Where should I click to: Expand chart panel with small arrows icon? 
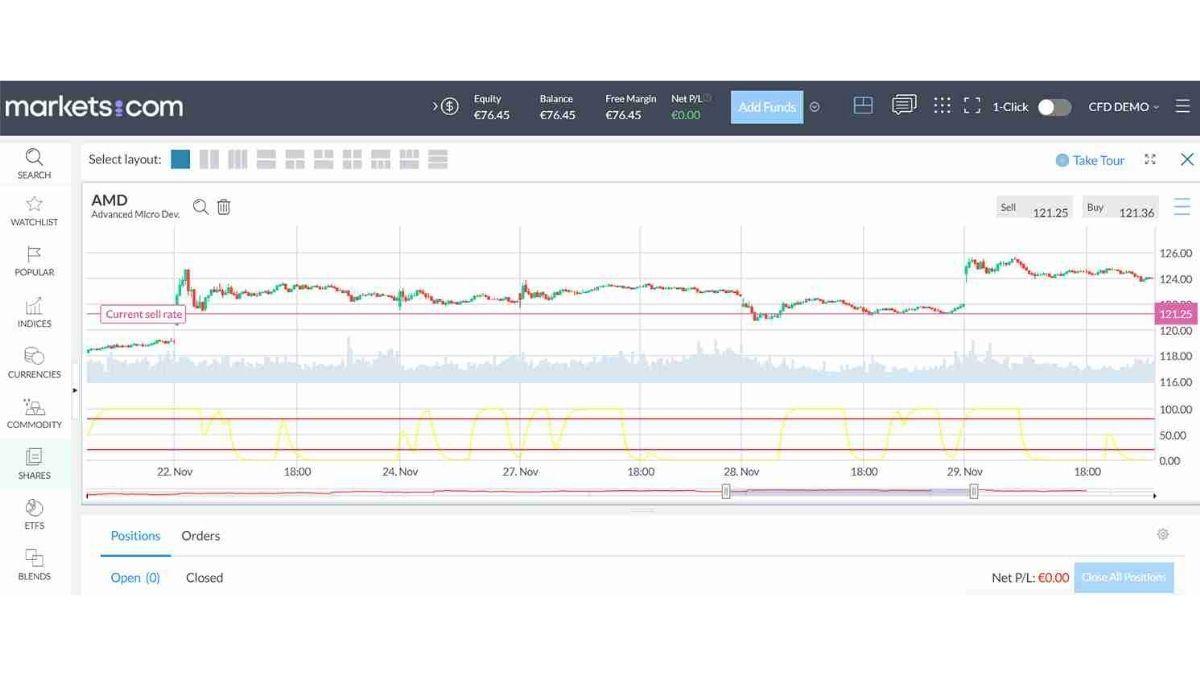1150,159
